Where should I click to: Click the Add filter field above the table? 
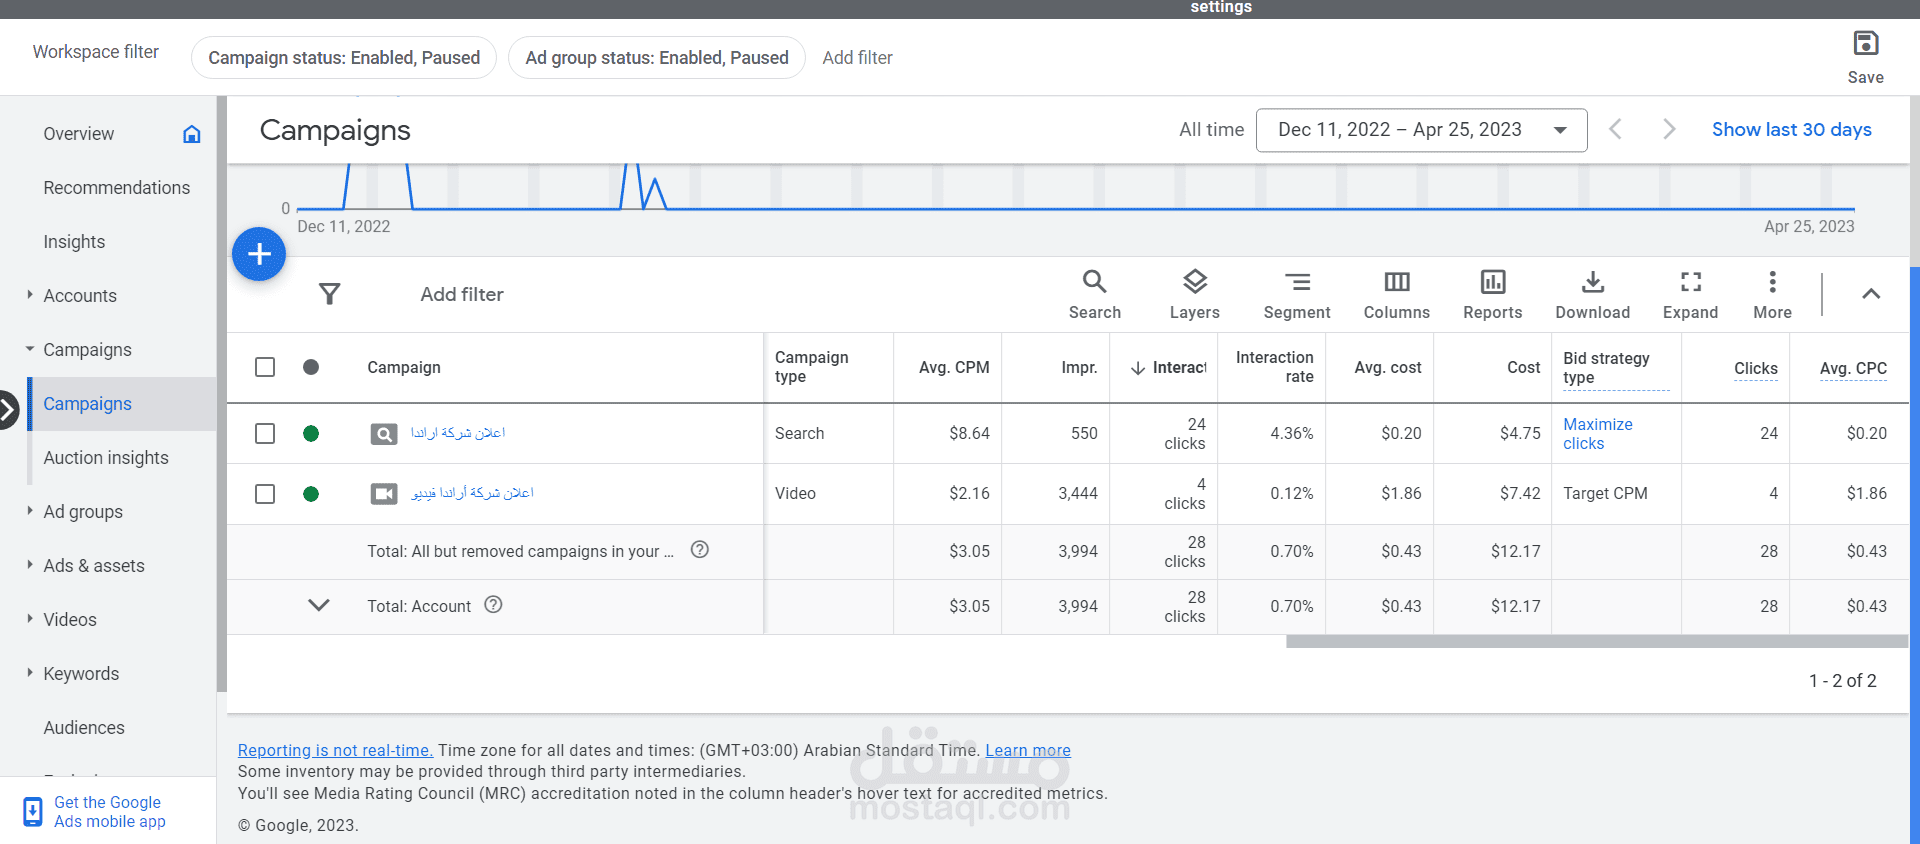(462, 294)
